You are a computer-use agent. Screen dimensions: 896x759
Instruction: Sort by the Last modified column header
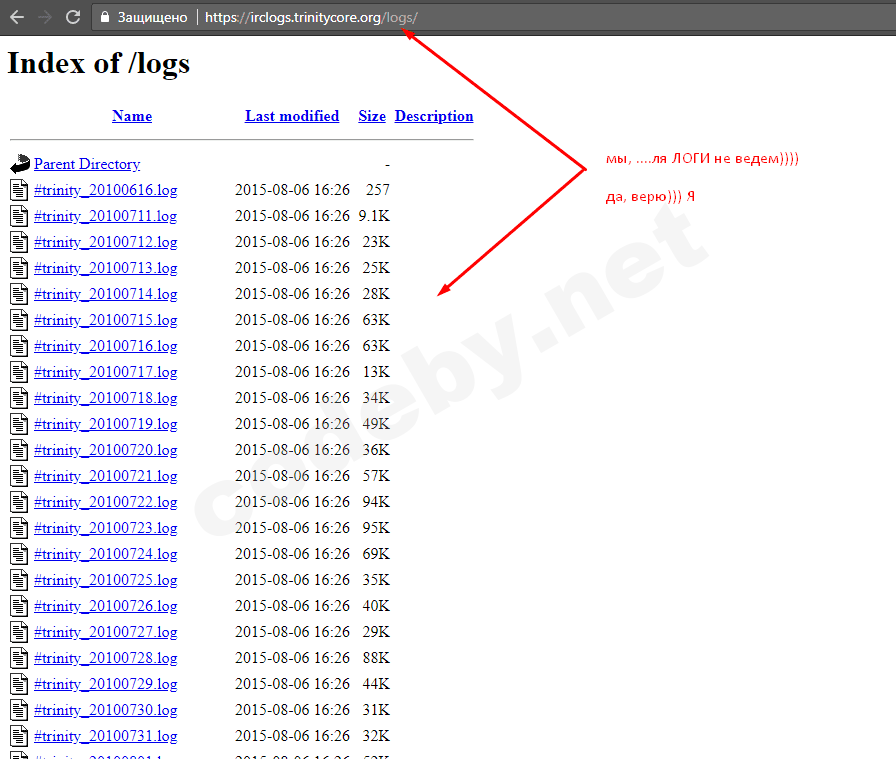[292, 116]
